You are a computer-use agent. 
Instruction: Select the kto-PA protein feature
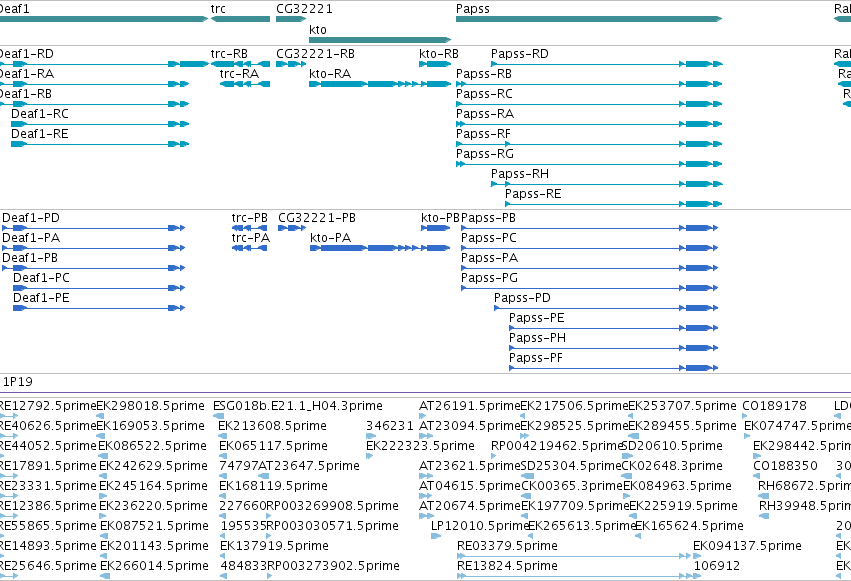(380, 248)
